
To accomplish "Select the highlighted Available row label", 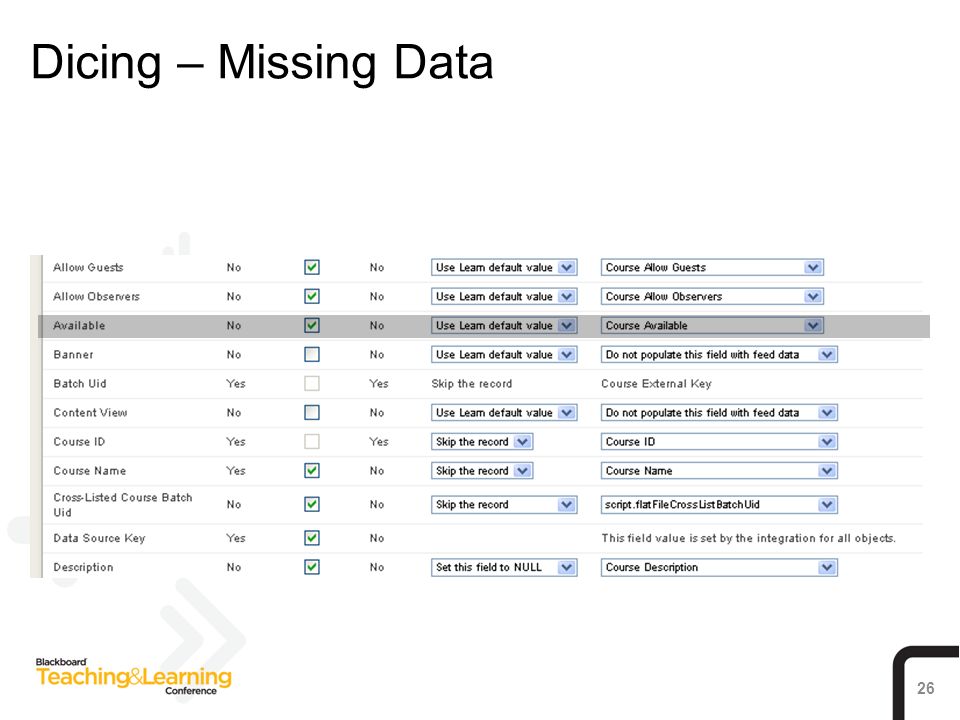I will (79, 326).
